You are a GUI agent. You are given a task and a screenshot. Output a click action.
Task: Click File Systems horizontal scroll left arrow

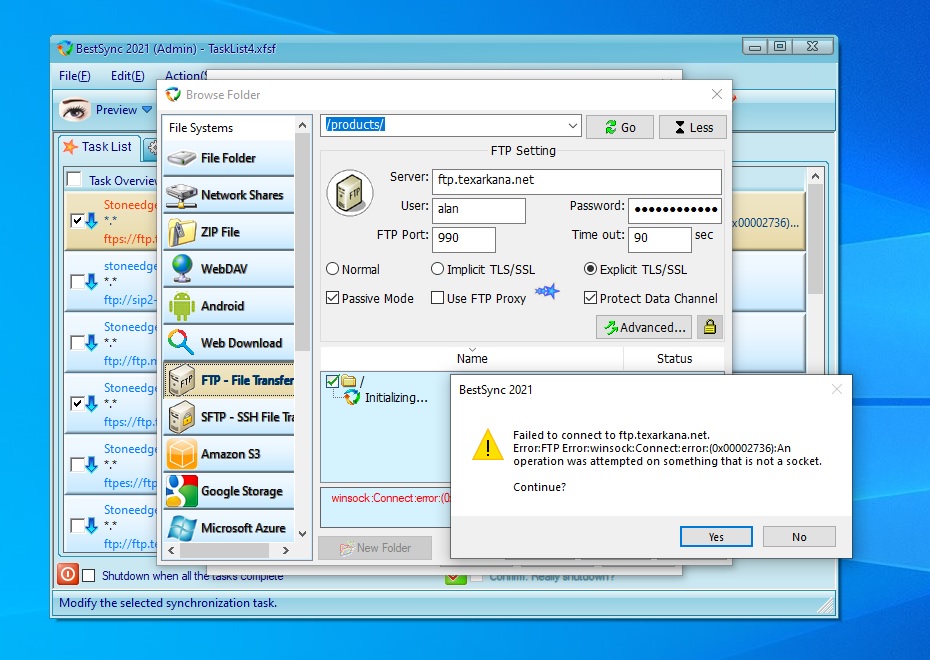click(x=171, y=550)
